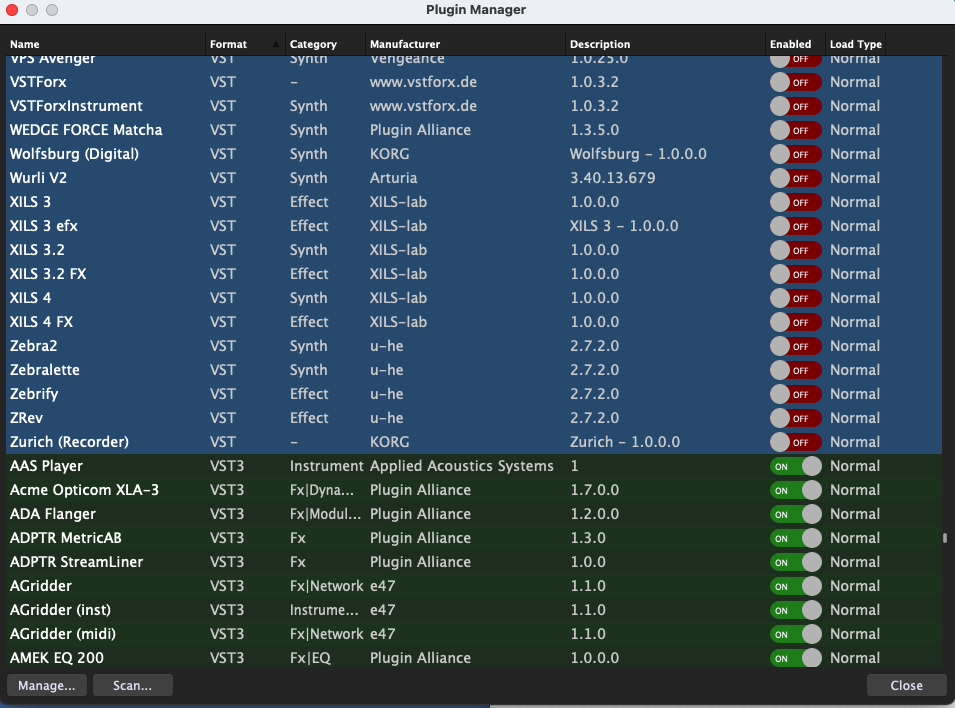
Task: Click VST3 format cell for ADA Flanger
Action: (x=227, y=514)
